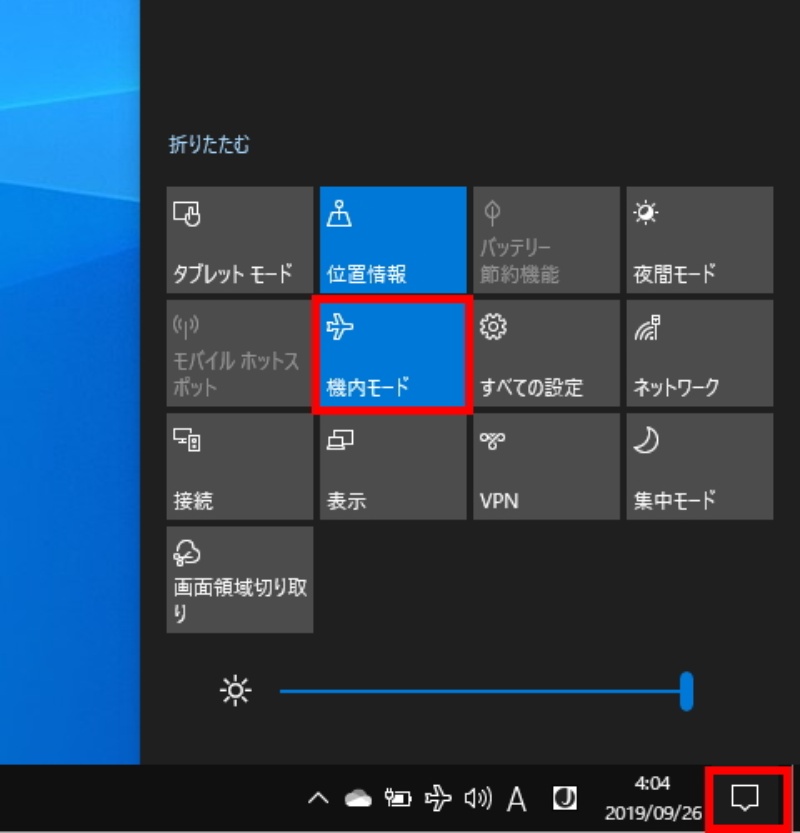Open すべての設定 gear tile

click(x=546, y=354)
